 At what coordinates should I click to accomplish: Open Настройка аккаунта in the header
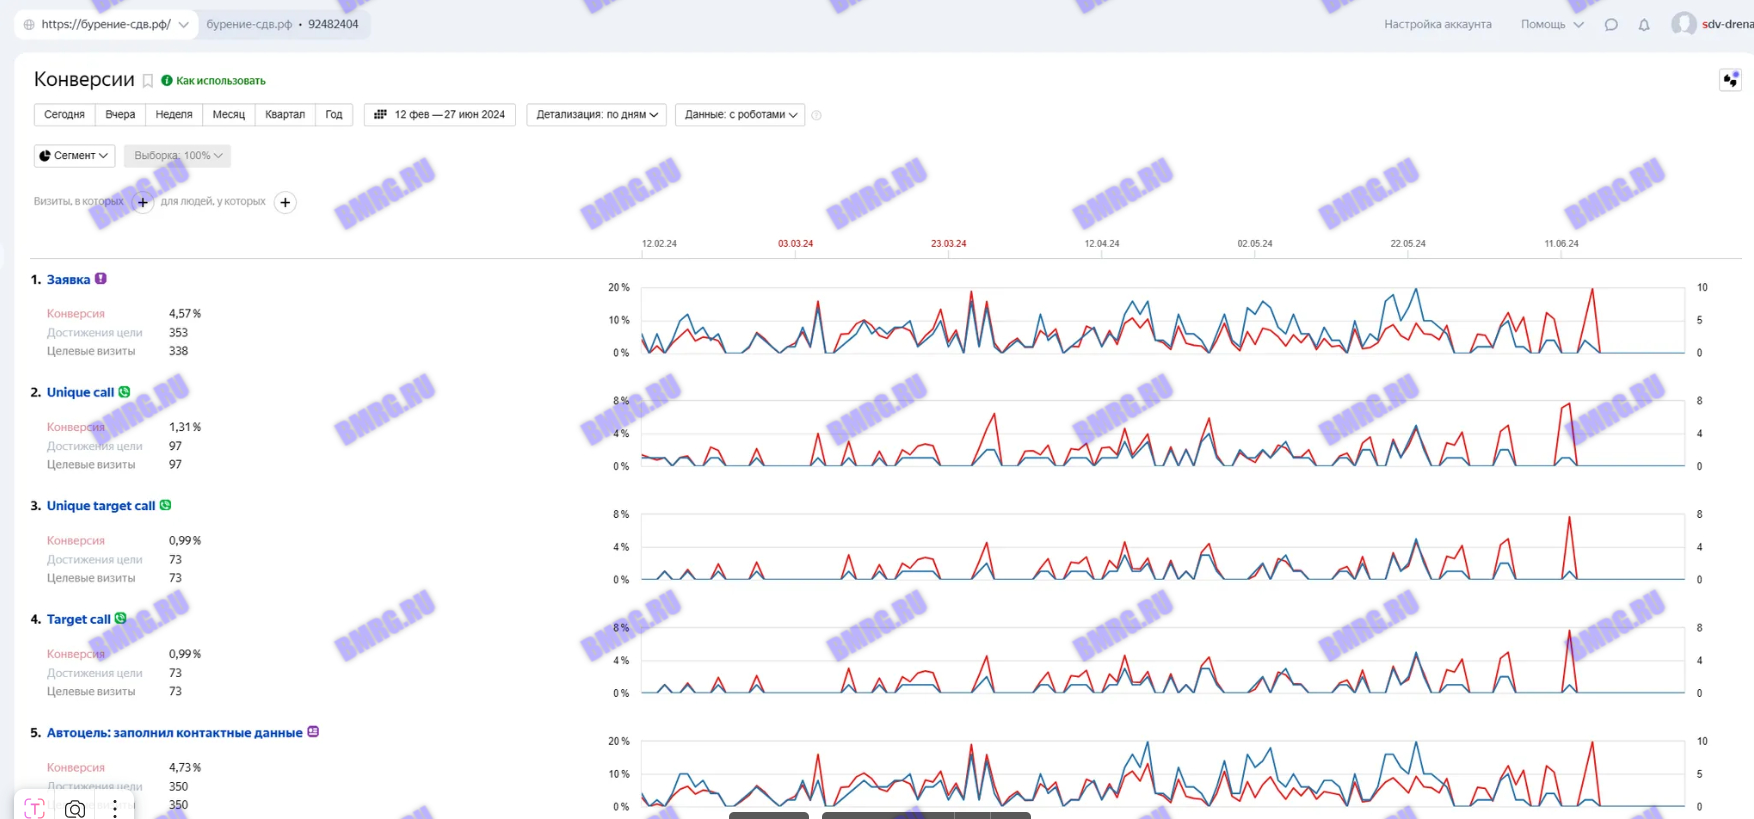1437,25
